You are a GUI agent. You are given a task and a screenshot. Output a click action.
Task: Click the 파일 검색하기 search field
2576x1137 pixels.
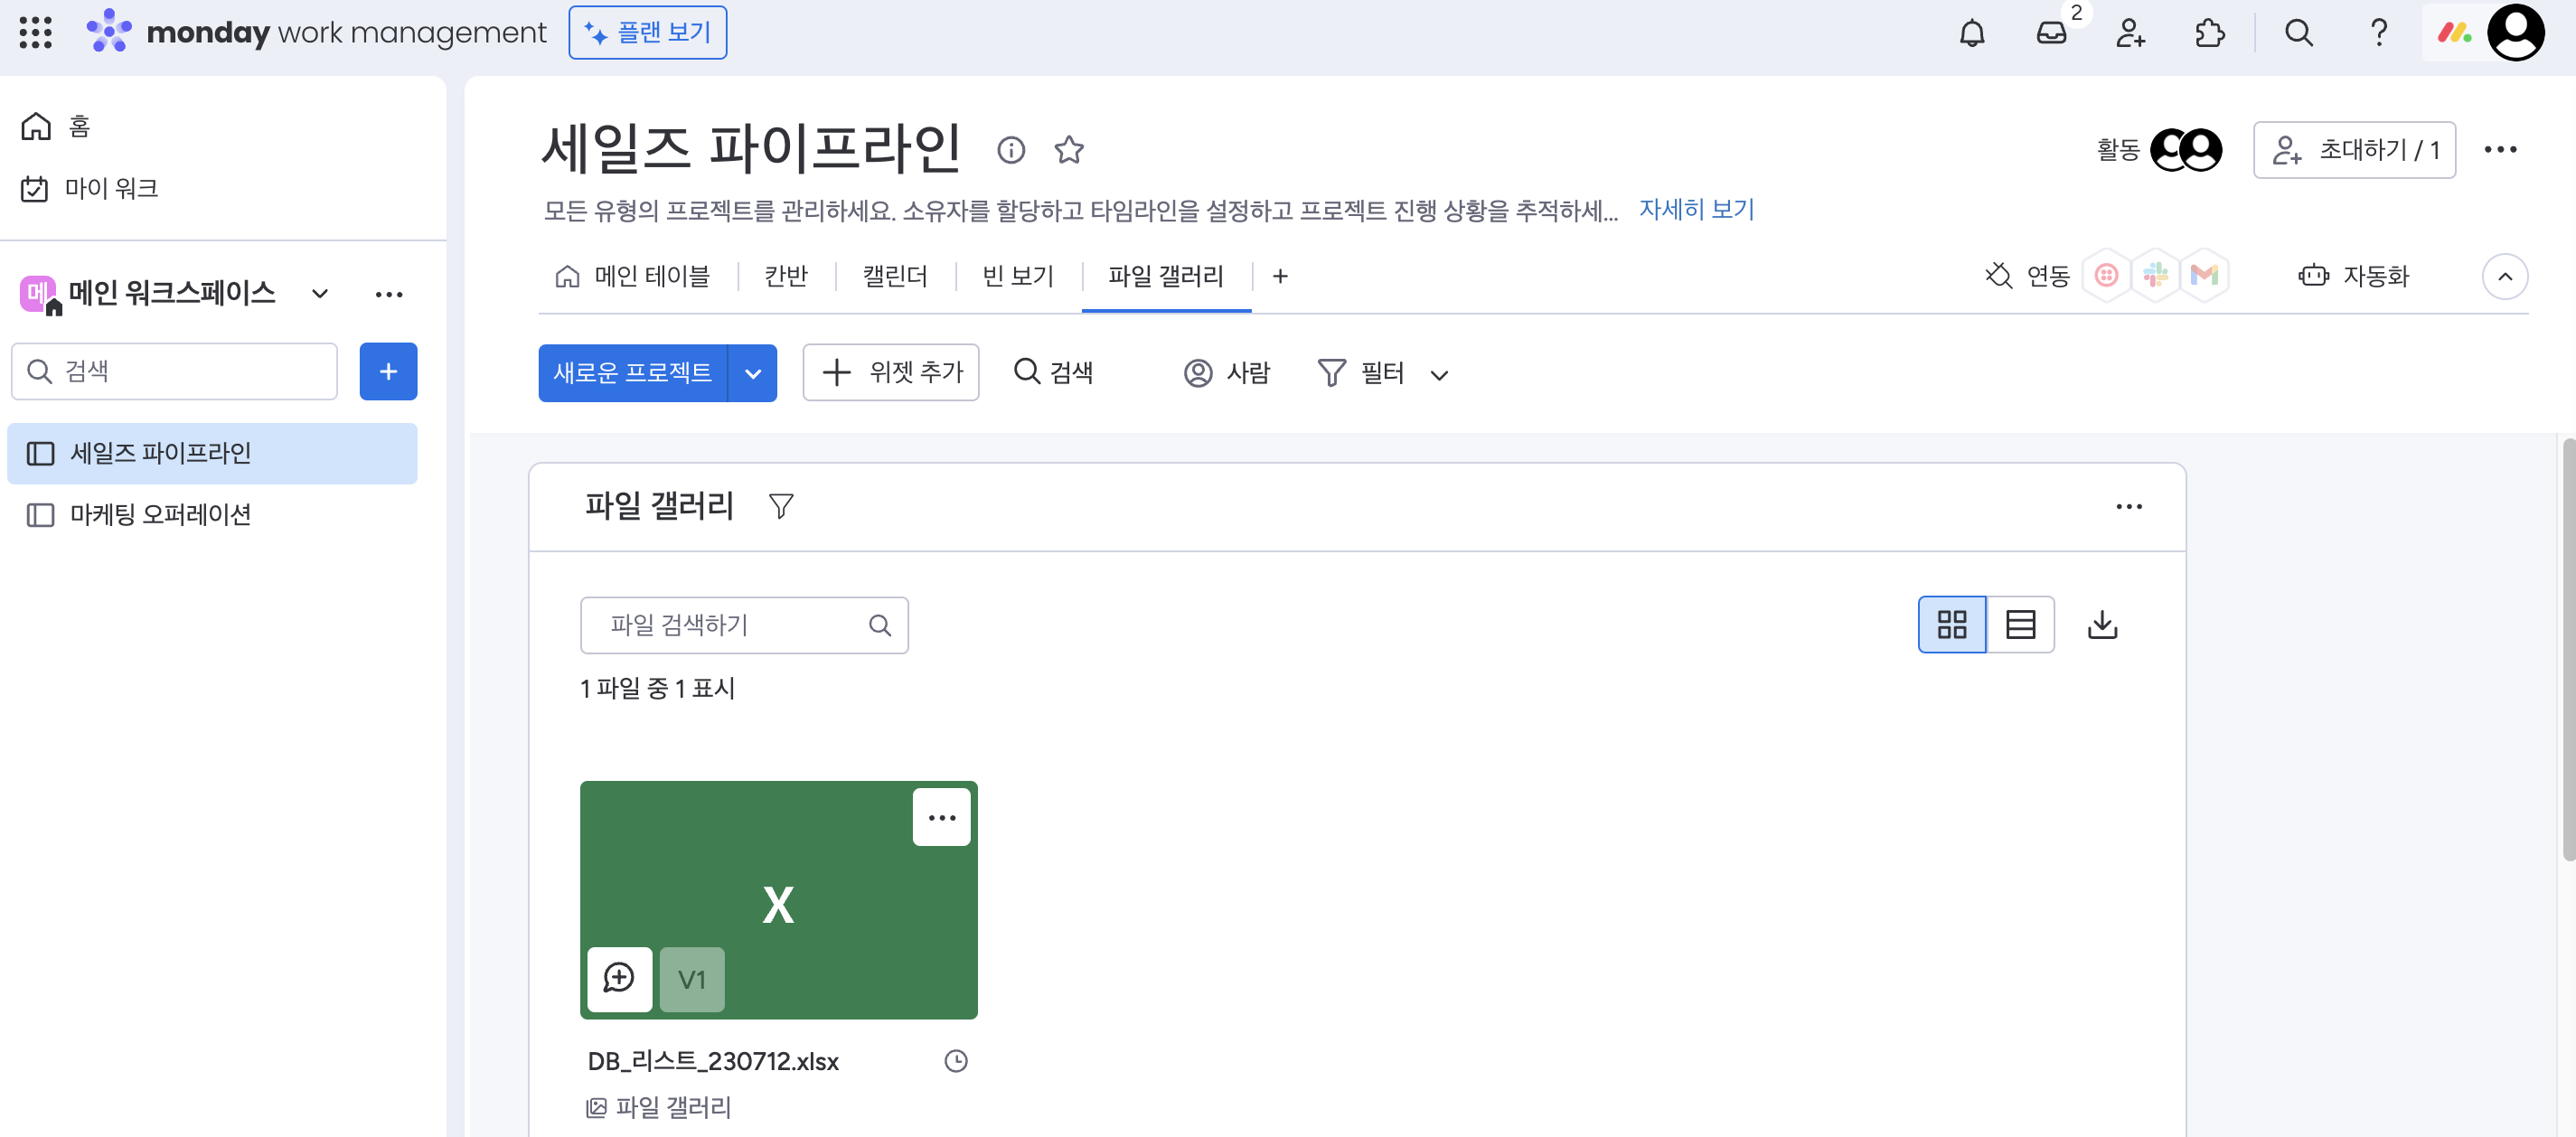coord(730,625)
